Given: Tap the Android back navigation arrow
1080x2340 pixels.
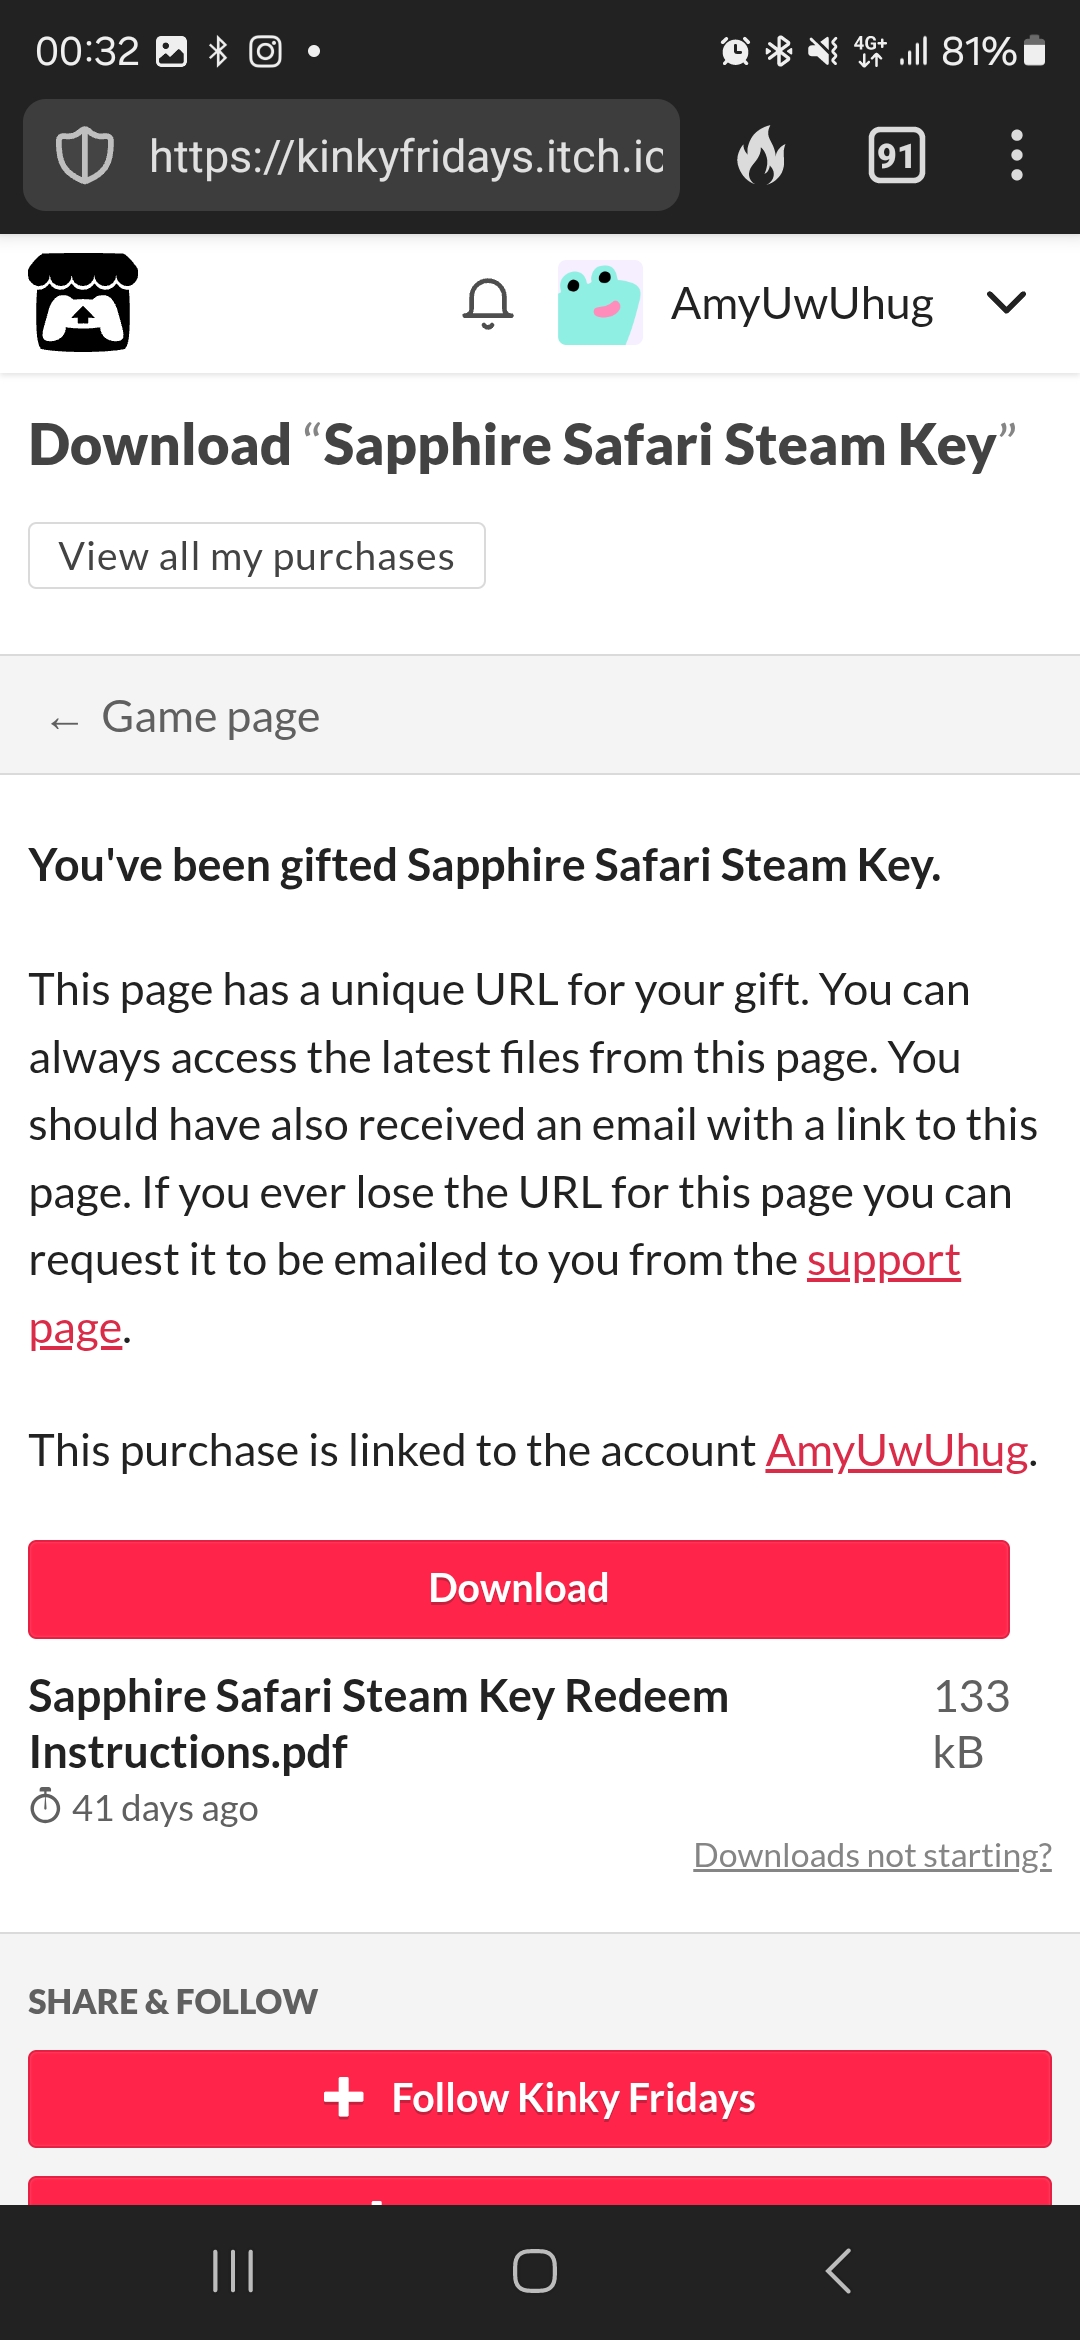Looking at the screenshot, I should click(x=838, y=2271).
